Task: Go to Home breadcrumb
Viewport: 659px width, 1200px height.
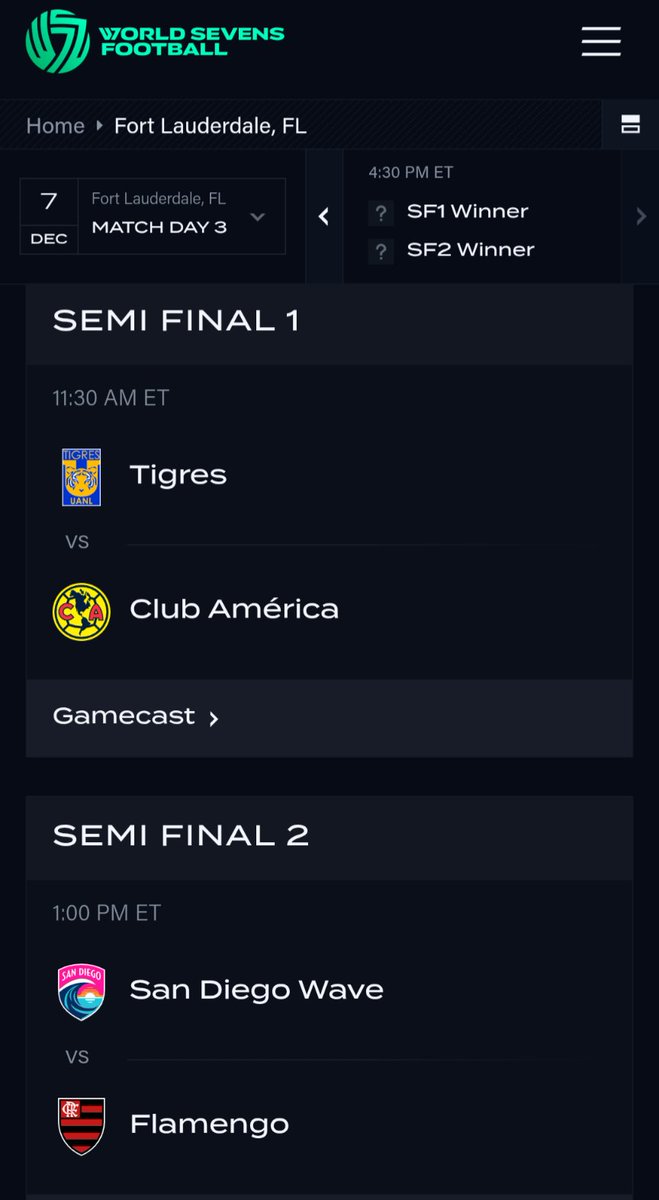Action: click(x=55, y=126)
